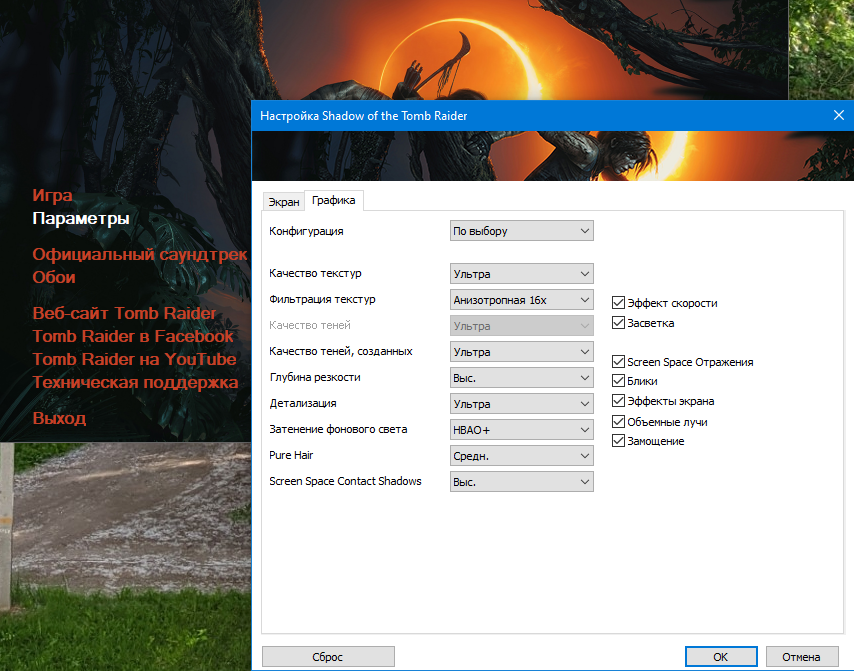The width and height of the screenshot is (854, 671).
Task: Open Качество теней, созданных dropdown
Action: [x=521, y=352]
